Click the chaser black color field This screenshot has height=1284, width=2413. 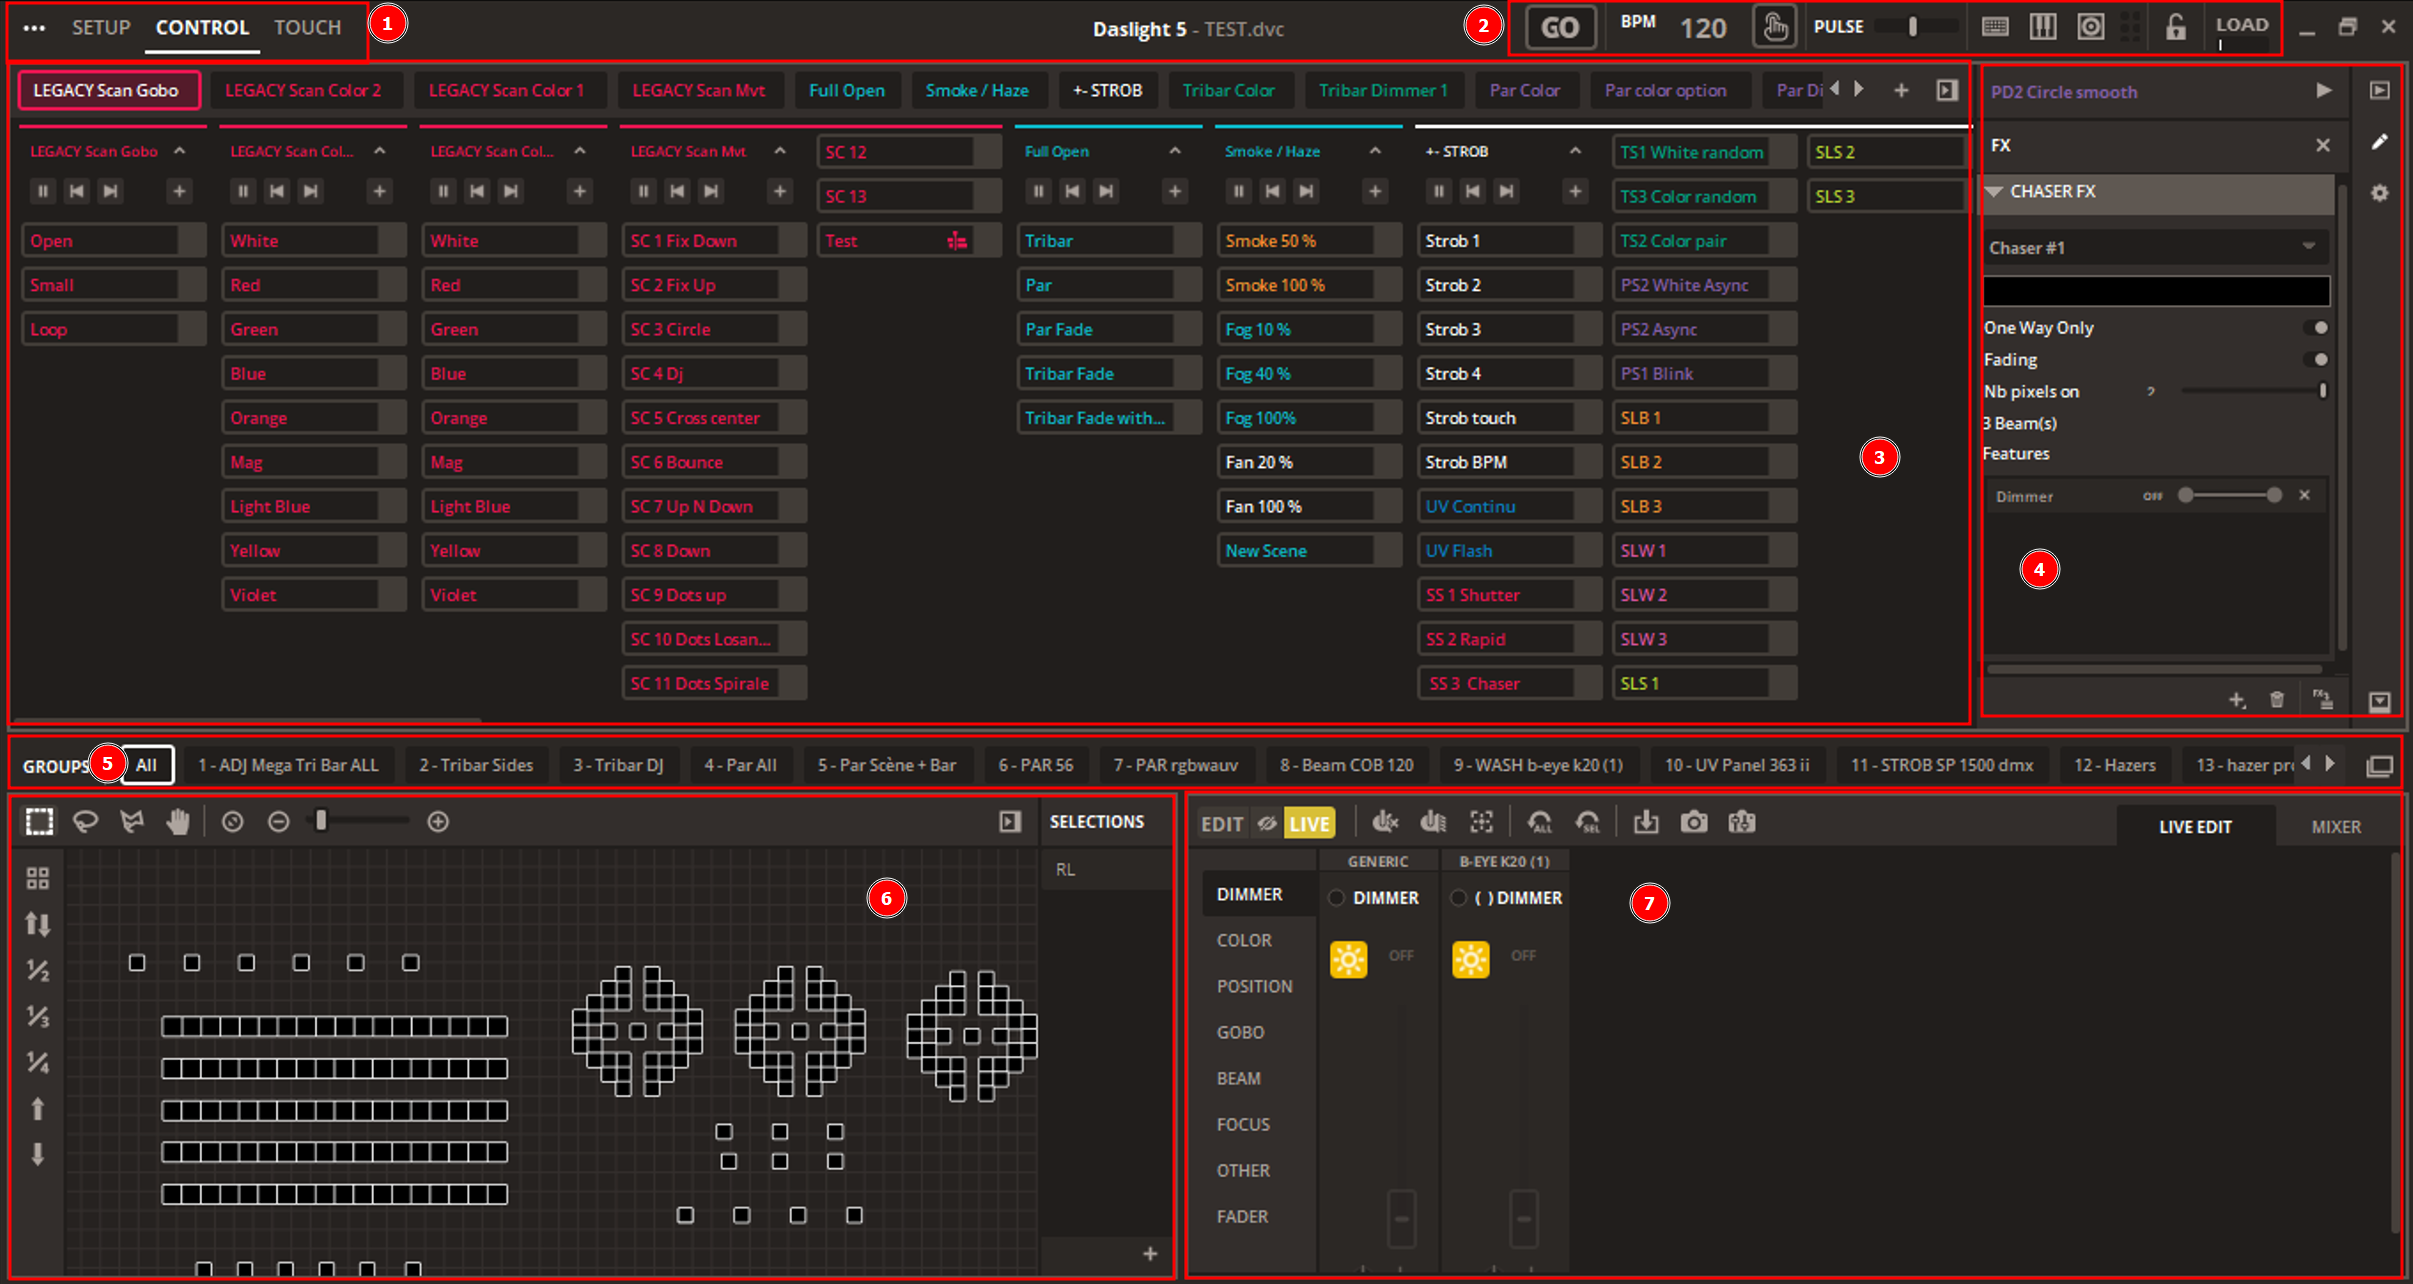(2156, 291)
